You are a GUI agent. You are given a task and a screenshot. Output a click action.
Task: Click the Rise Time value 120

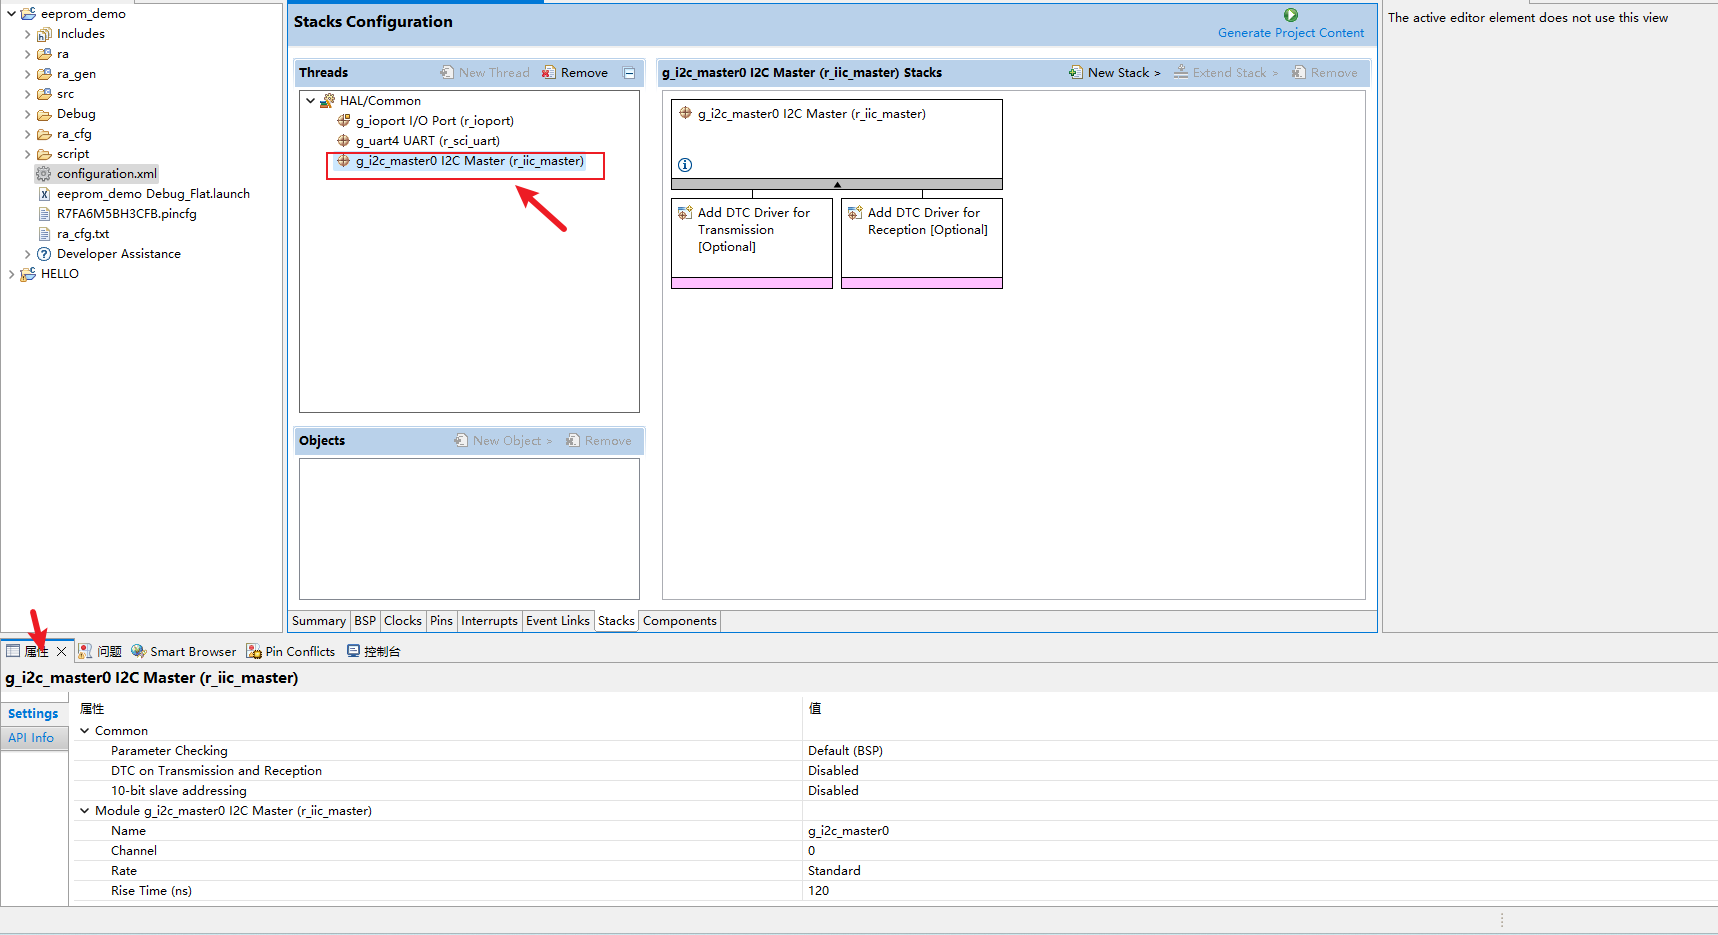coord(818,891)
